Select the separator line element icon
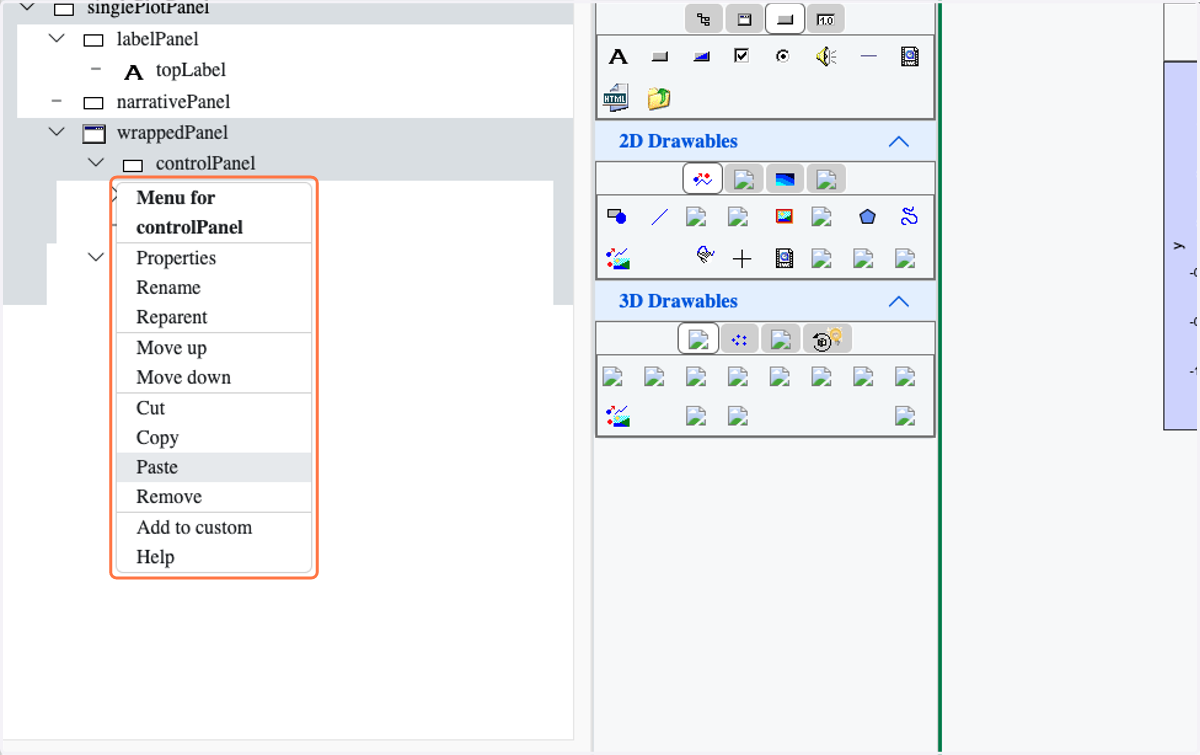 [x=868, y=57]
